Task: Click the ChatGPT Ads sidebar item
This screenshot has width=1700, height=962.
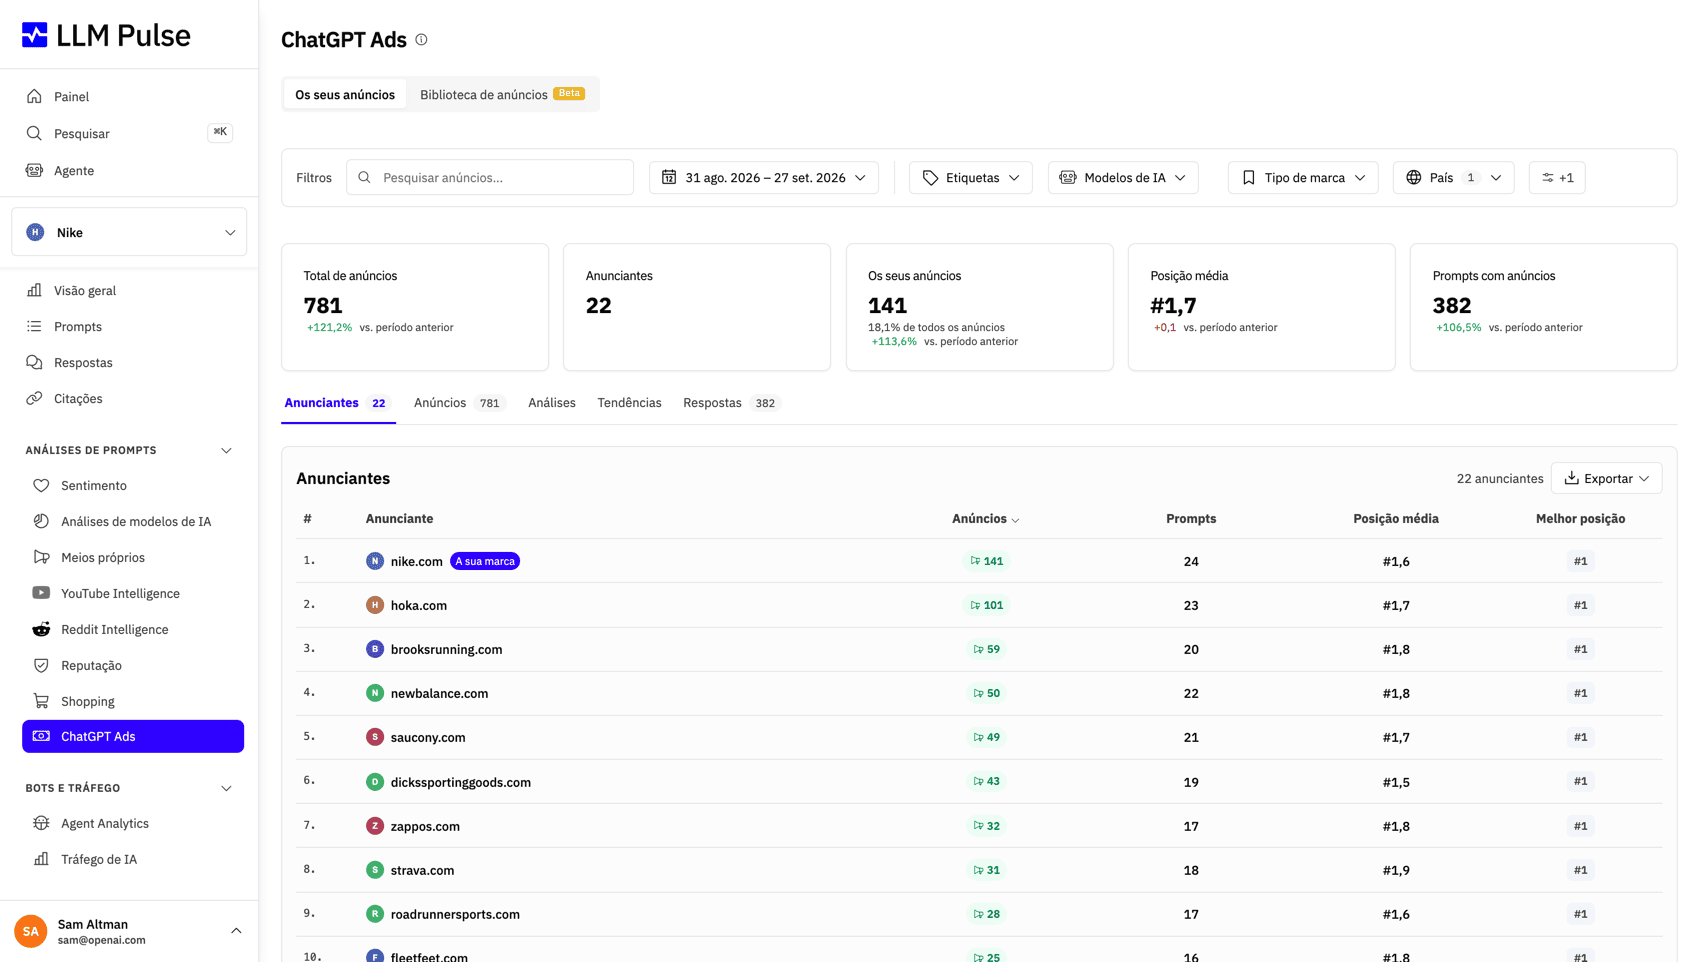Action: (x=133, y=736)
